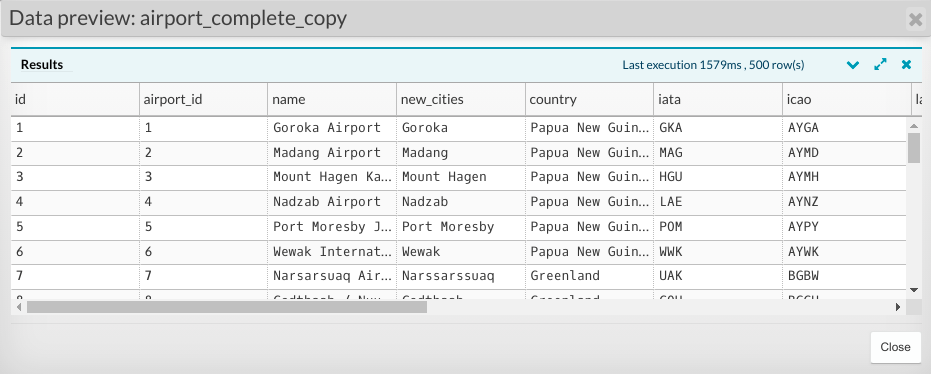Click the vertical scrollbar up arrow
The height and width of the screenshot is (374, 931).
914,125
